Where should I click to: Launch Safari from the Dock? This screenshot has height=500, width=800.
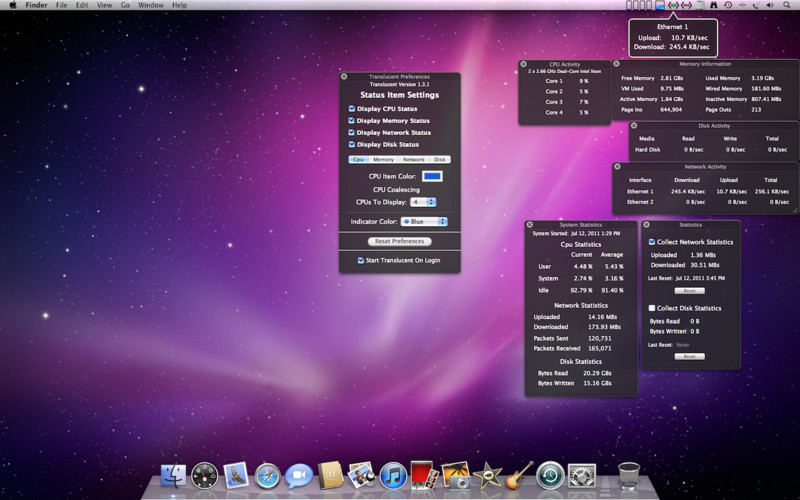(x=267, y=477)
